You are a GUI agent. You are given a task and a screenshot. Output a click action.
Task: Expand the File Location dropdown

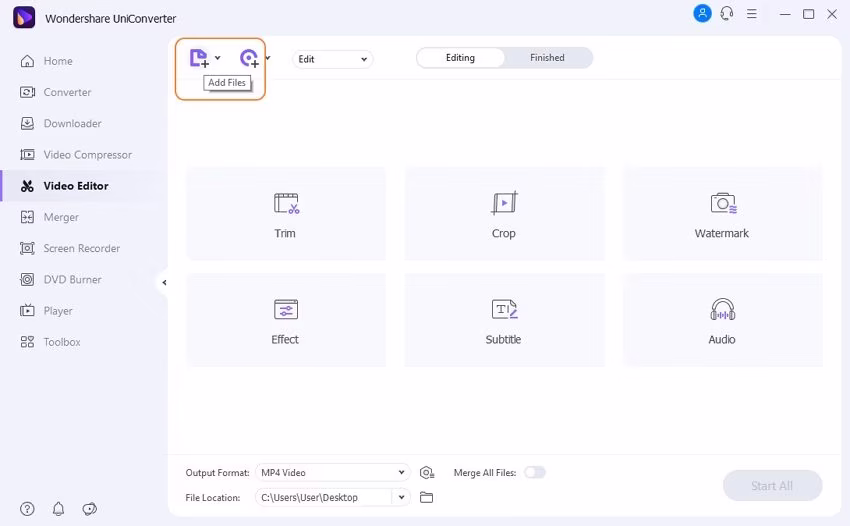(x=402, y=497)
